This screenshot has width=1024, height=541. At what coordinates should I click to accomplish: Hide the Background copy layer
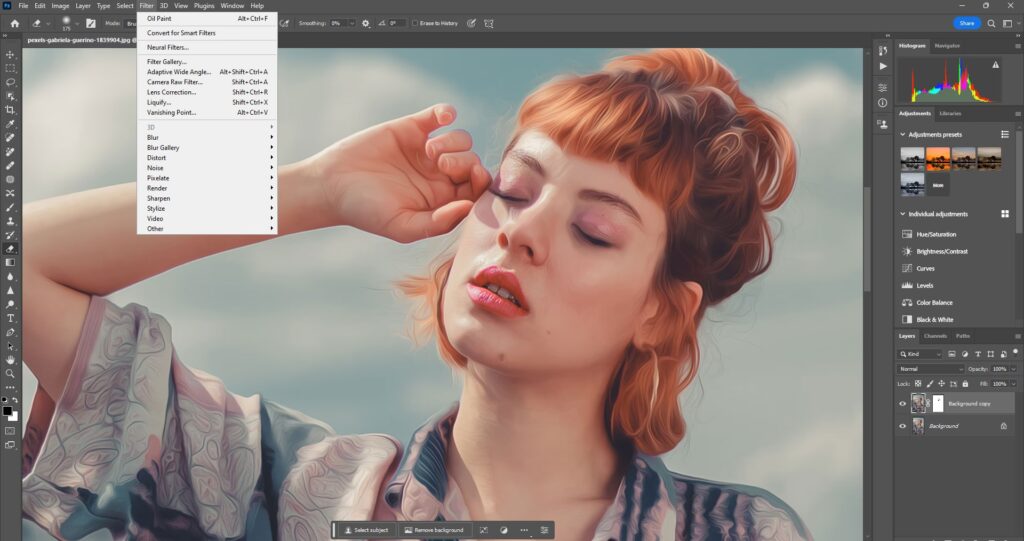[902, 404]
